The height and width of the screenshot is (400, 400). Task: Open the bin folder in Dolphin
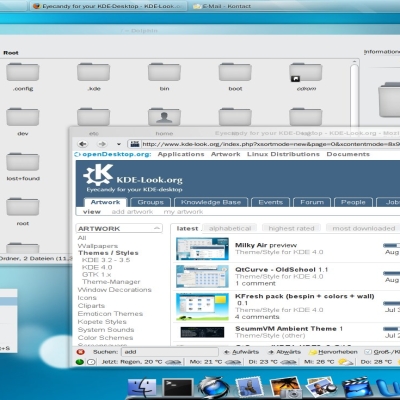coord(164,77)
